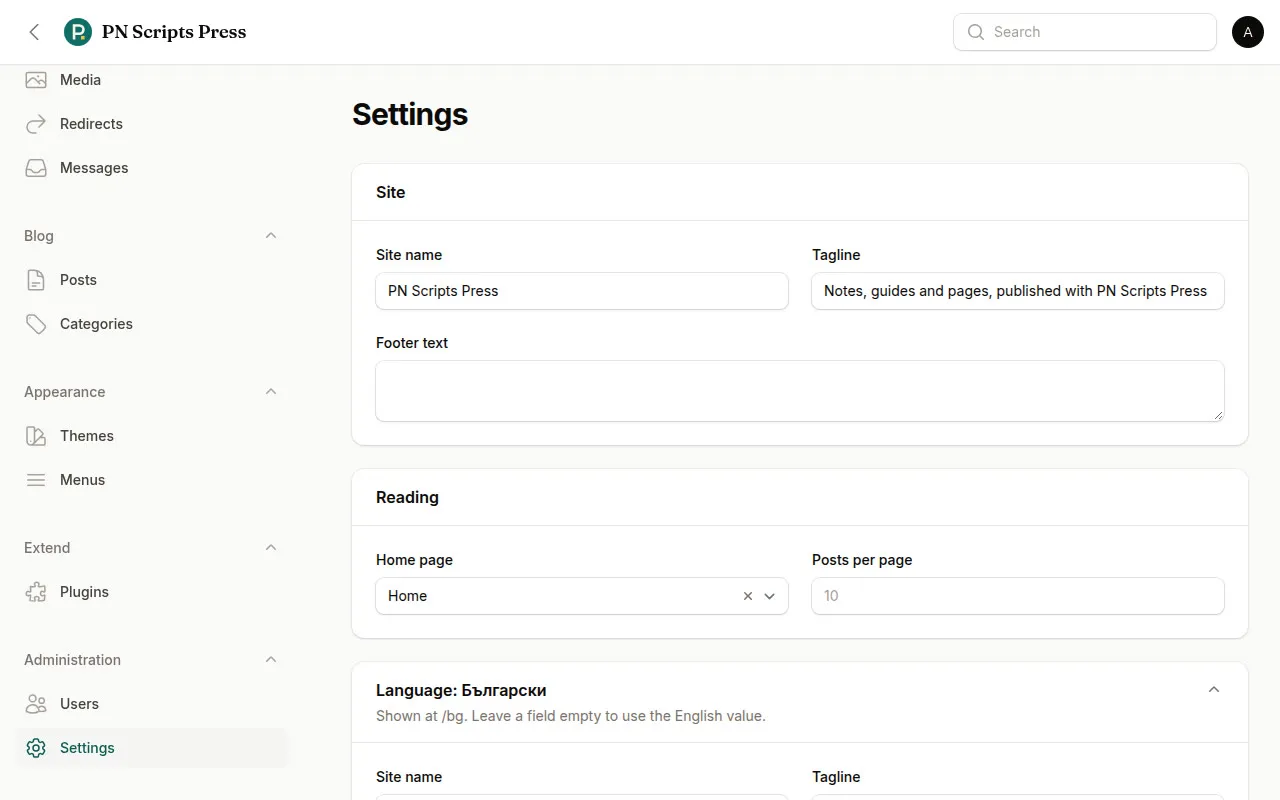The width and height of the screenshot is (1280, 800).
Task: Click the PN Scripts Press logo icon
Action: pyautogui.click(x=78, y=32)
